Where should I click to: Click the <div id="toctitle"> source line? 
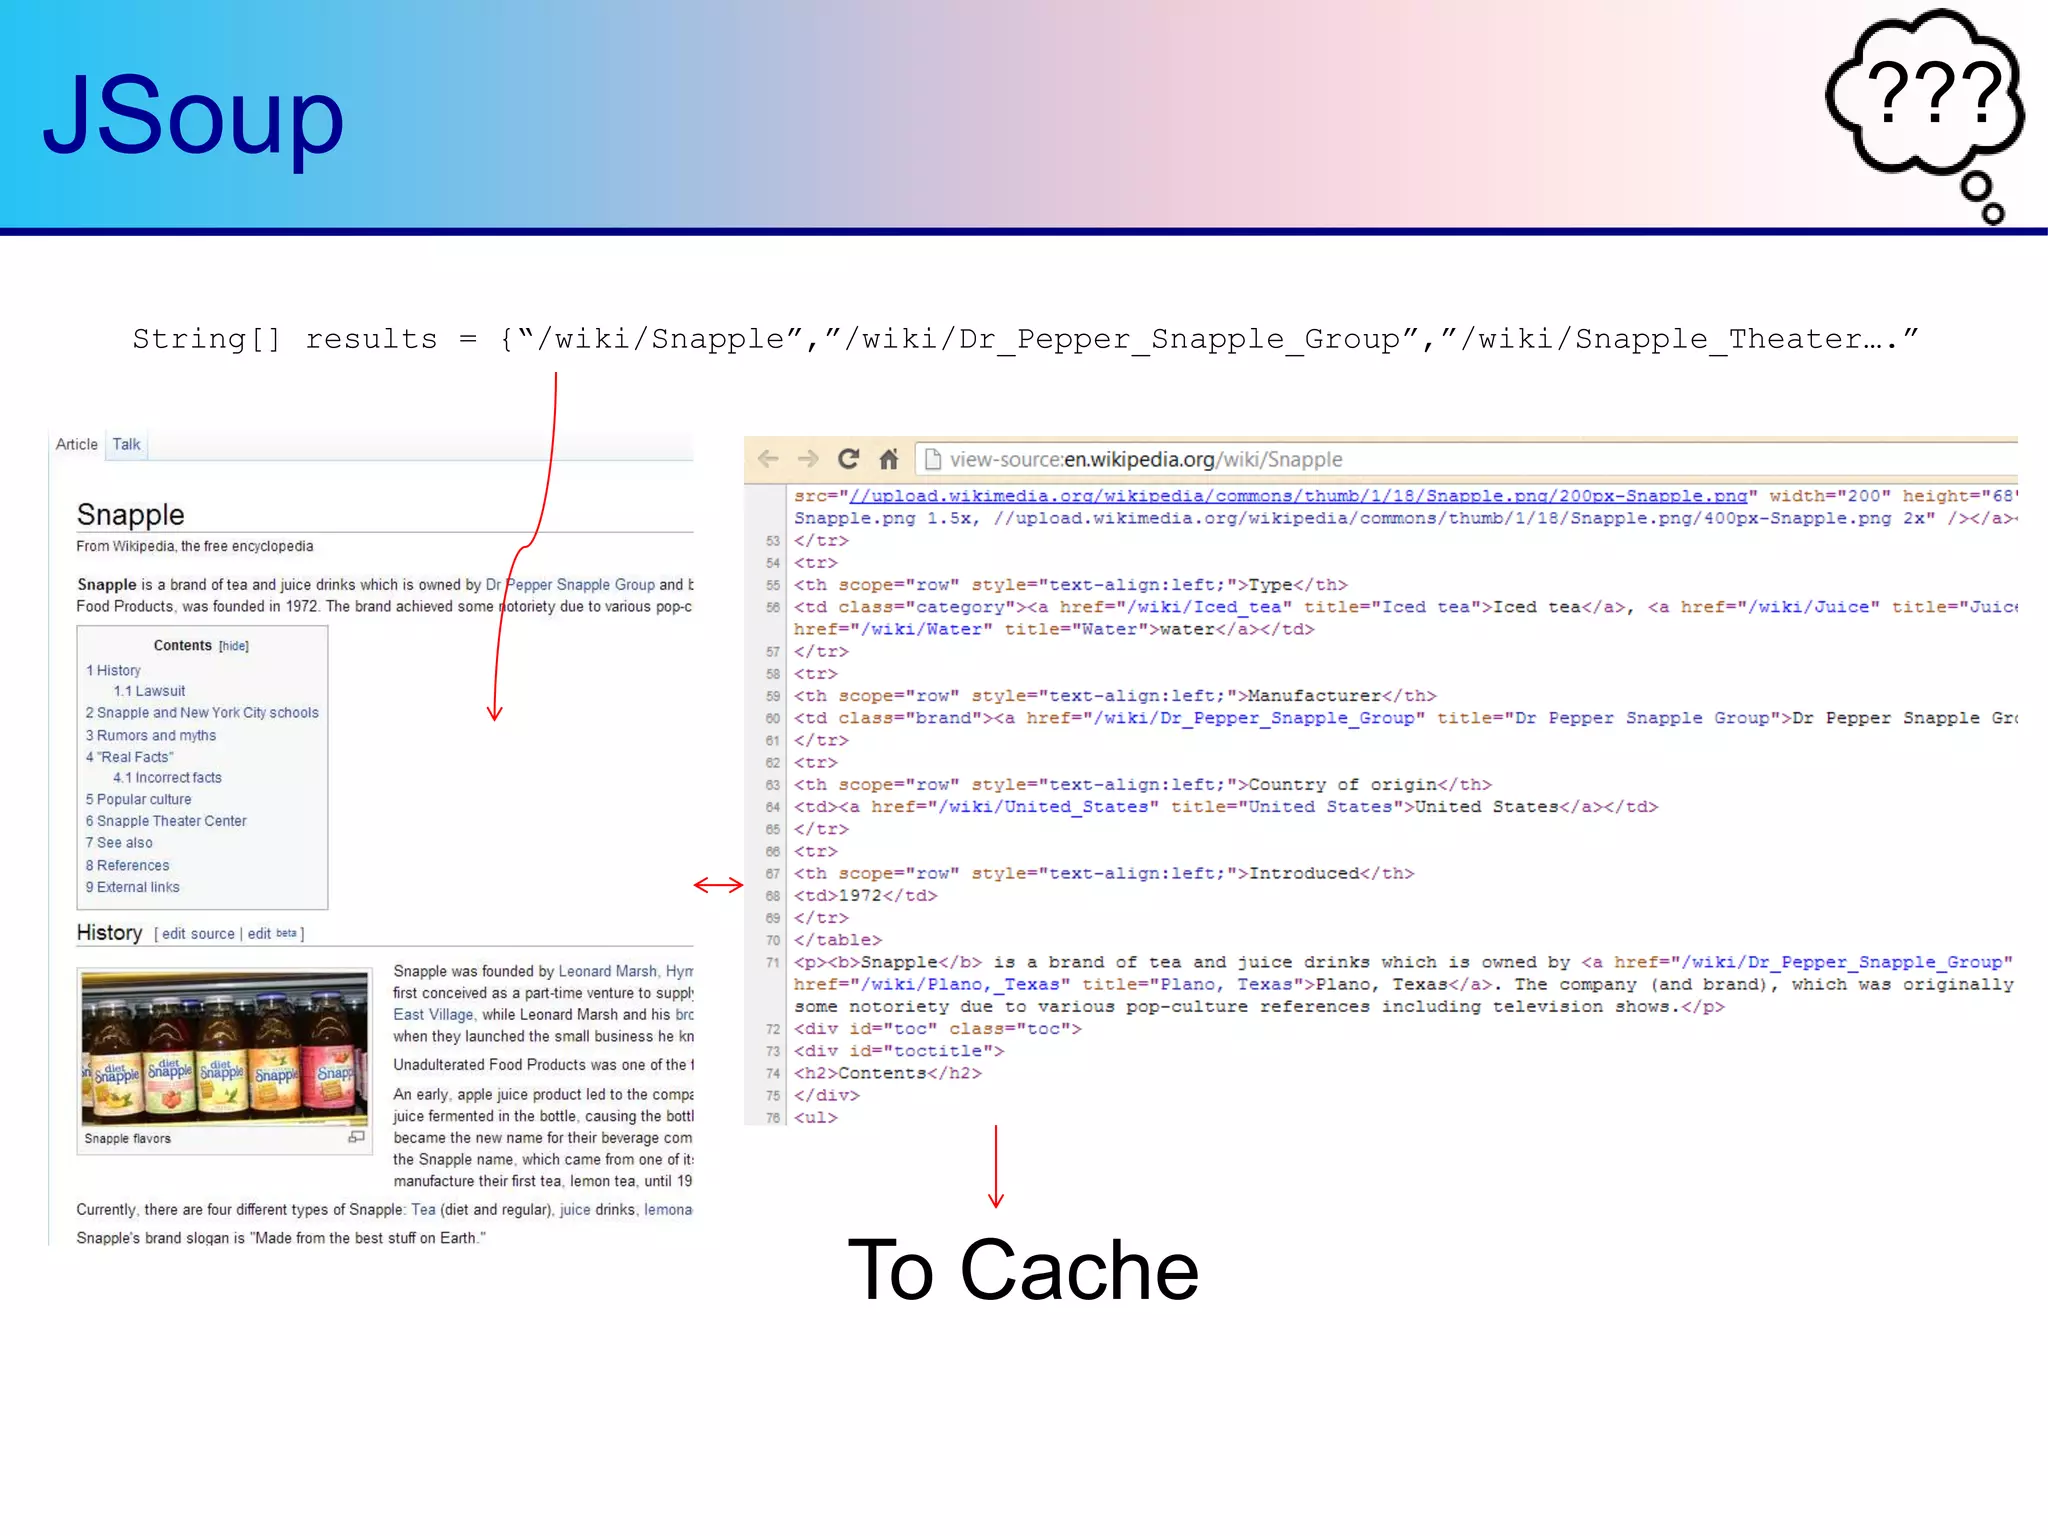(x=899, y=1051)
